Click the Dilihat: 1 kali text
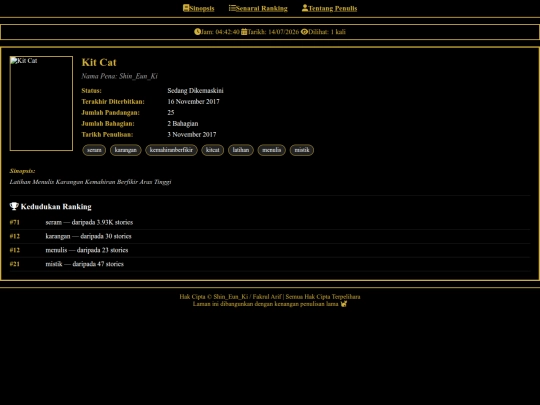 [x=327, y=32]
